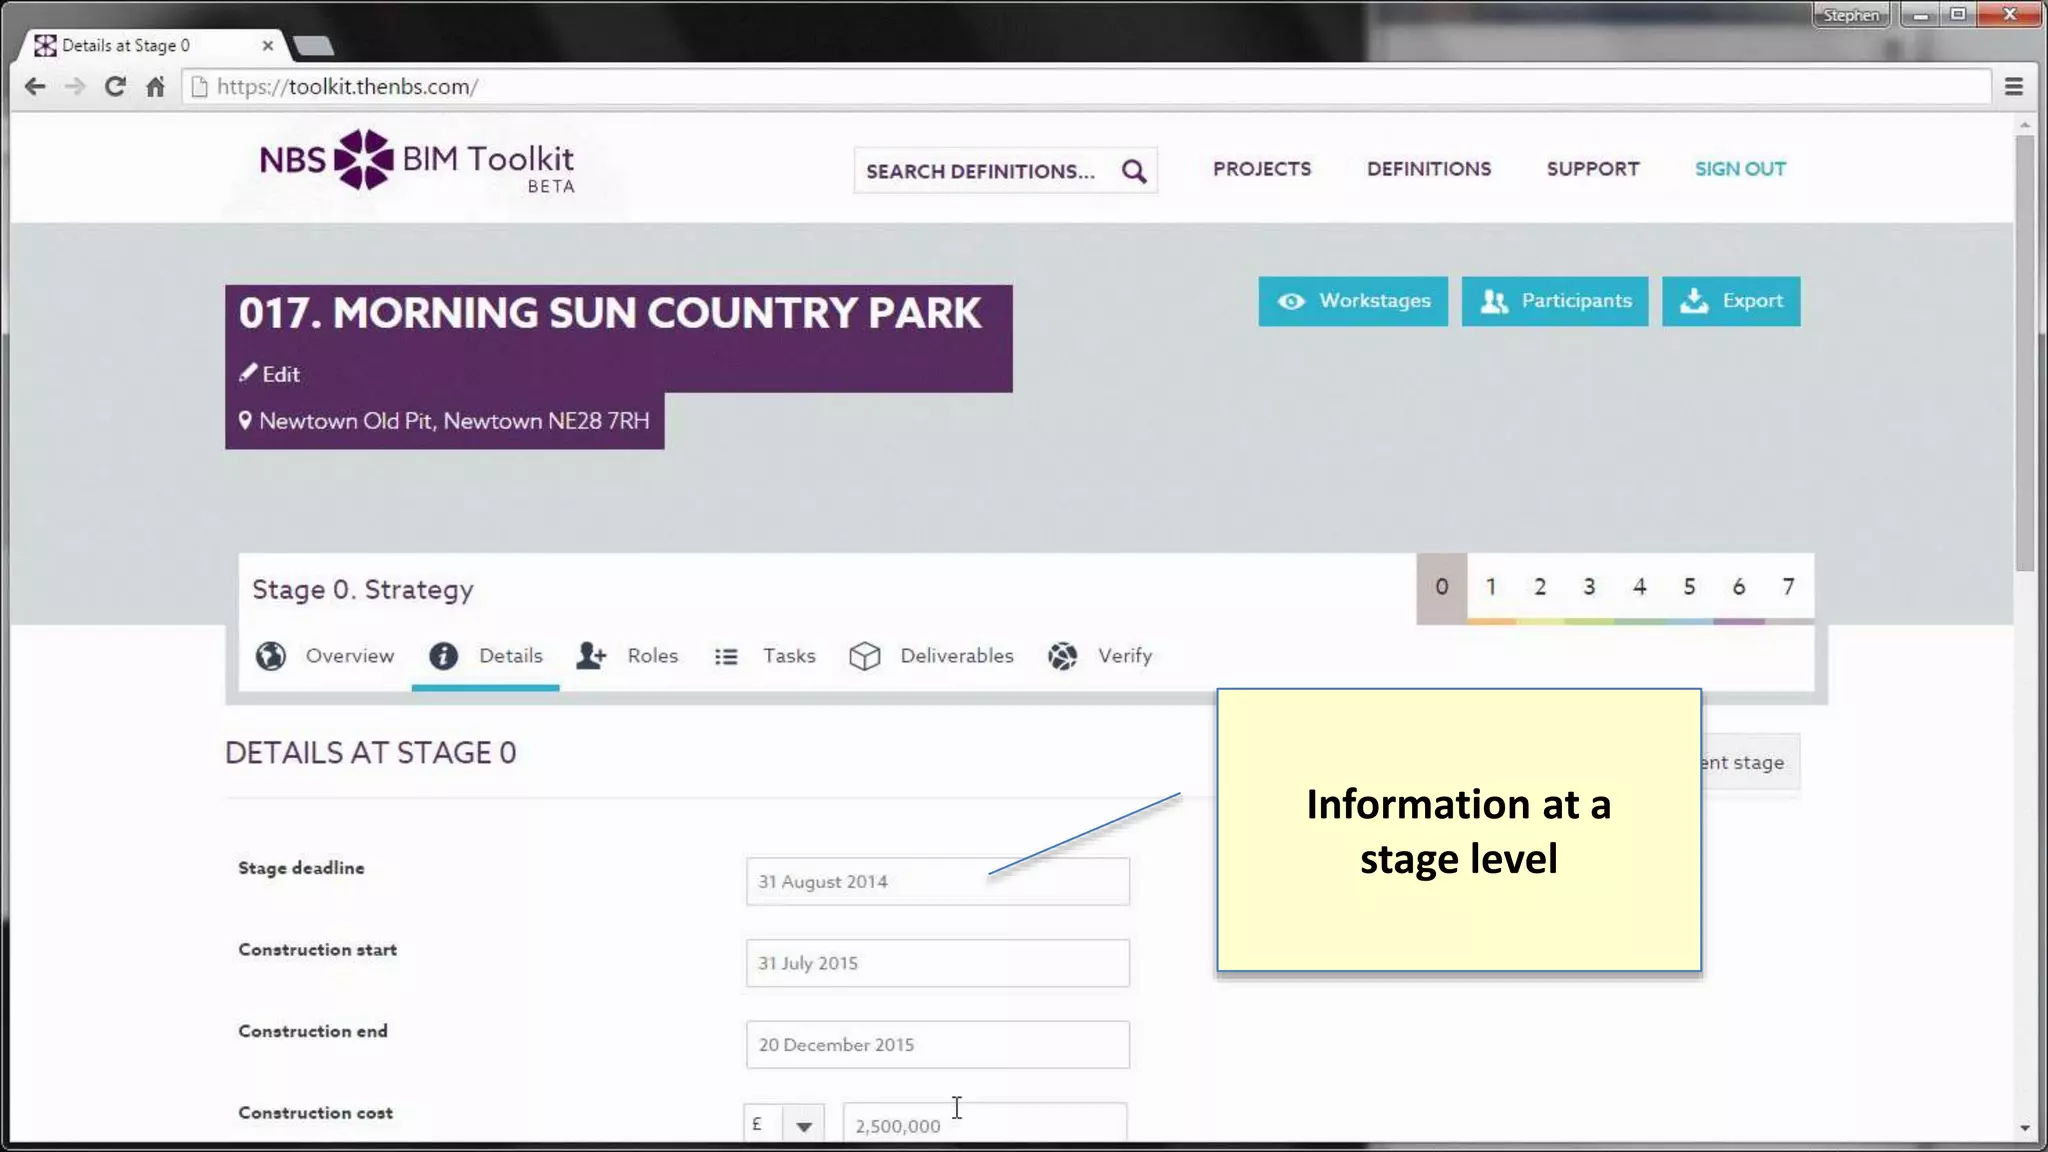Open the Deliverables tab
The image size is (2048, 1152).
931,656
